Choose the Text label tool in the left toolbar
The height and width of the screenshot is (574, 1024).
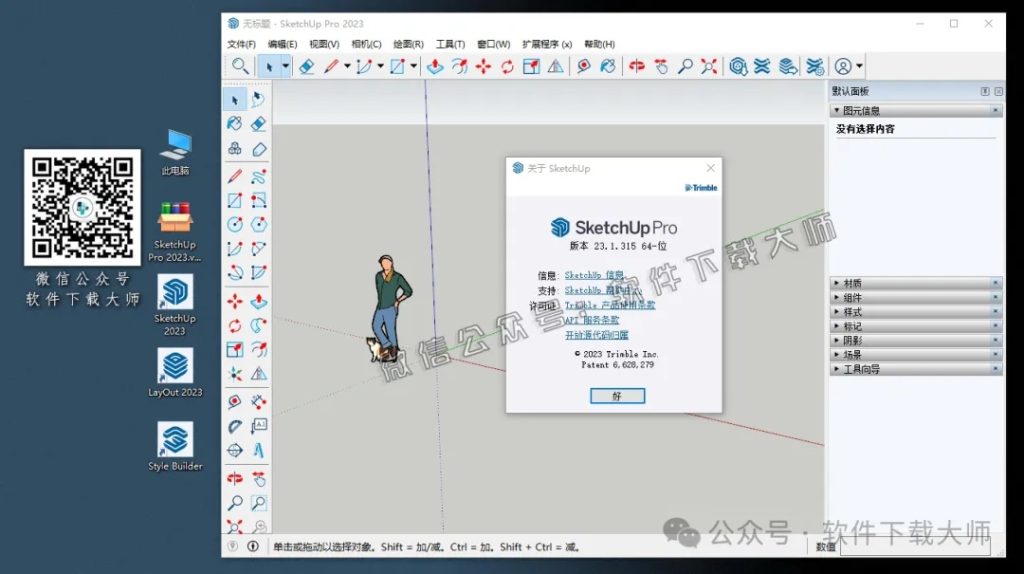click(259, 426)
